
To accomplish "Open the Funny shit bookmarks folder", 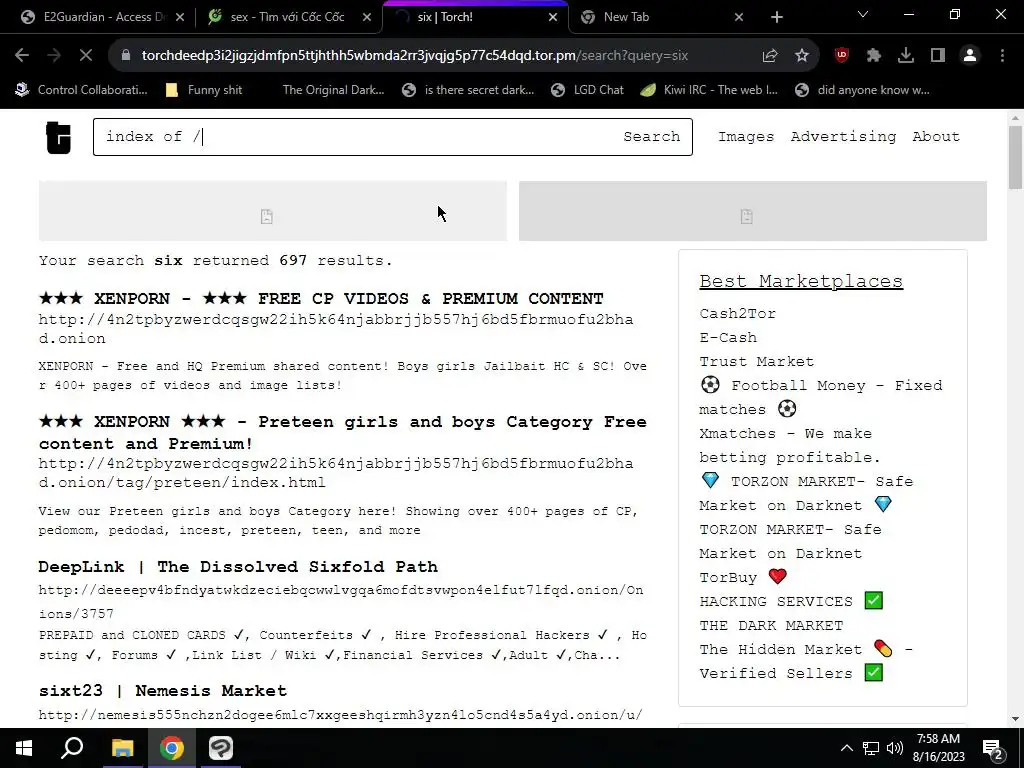I will coord(204,90).
